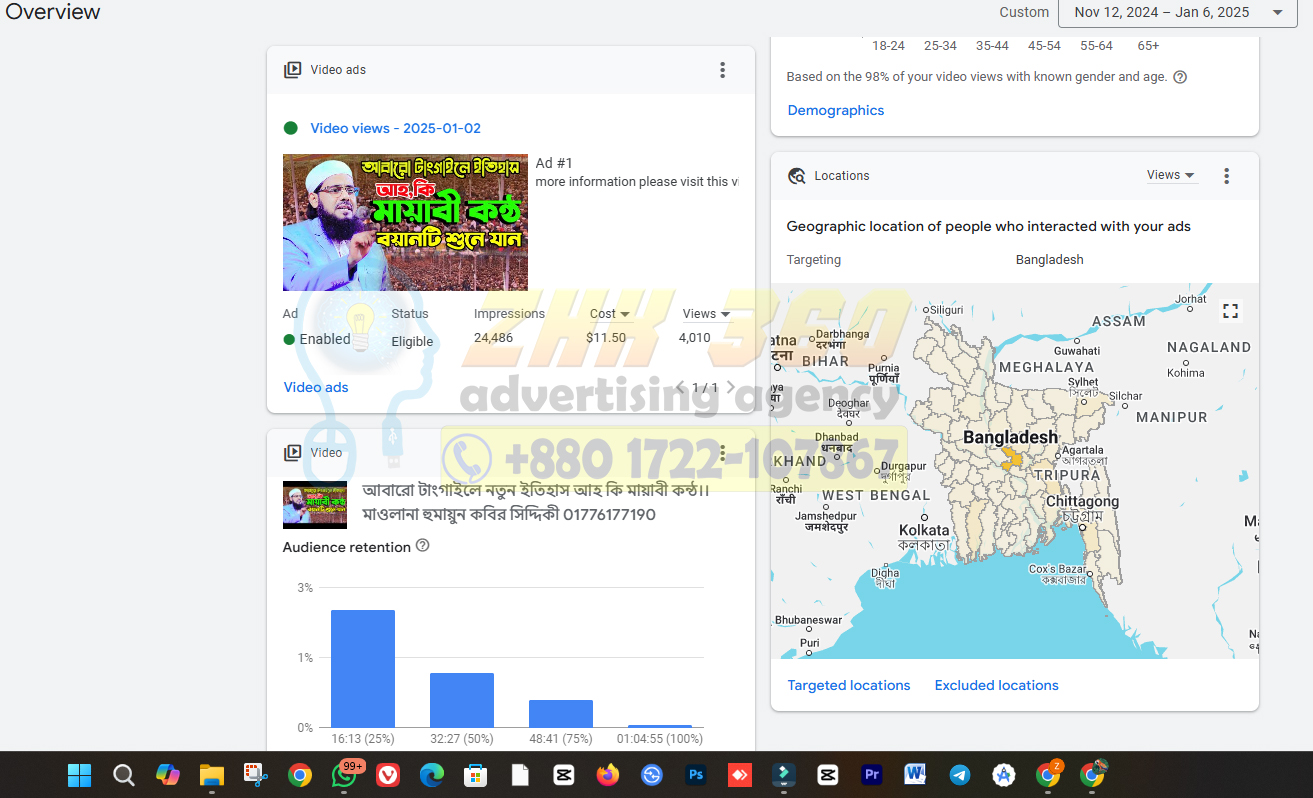Open Microsoft Word from taskbar
The height and width of the screenshot is (798, 1313).
click(915, 775)
